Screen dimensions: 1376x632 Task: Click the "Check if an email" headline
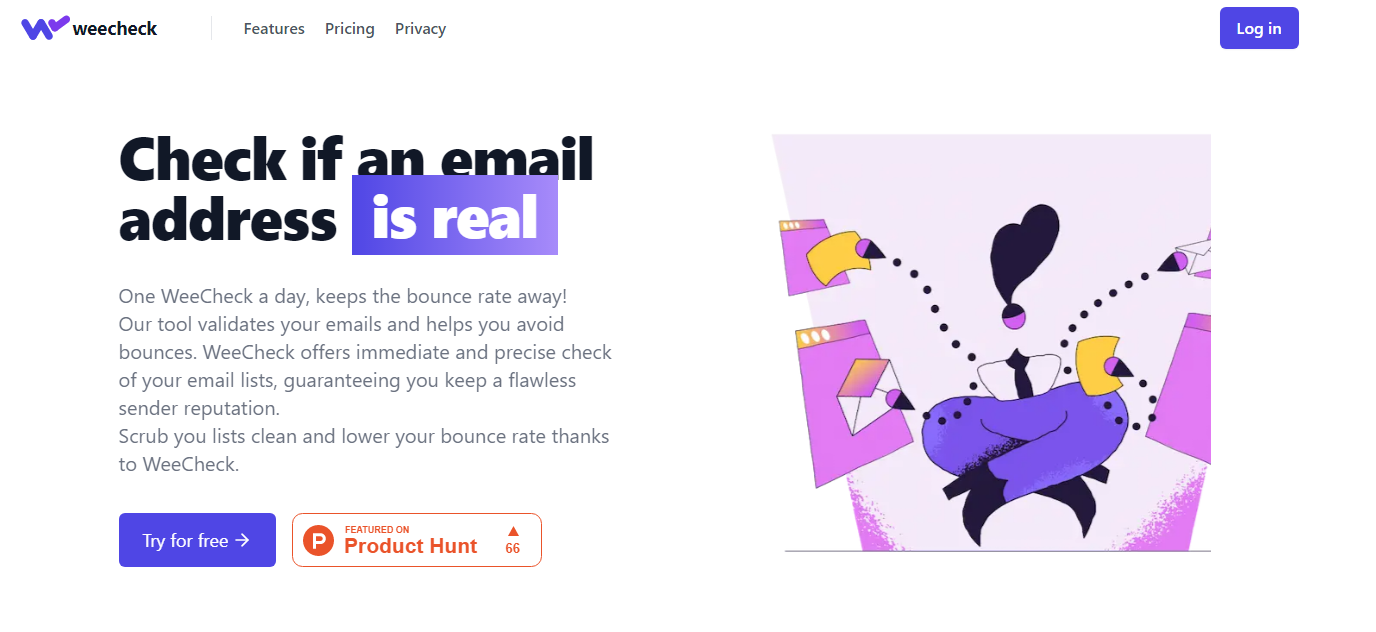(356, 160)
